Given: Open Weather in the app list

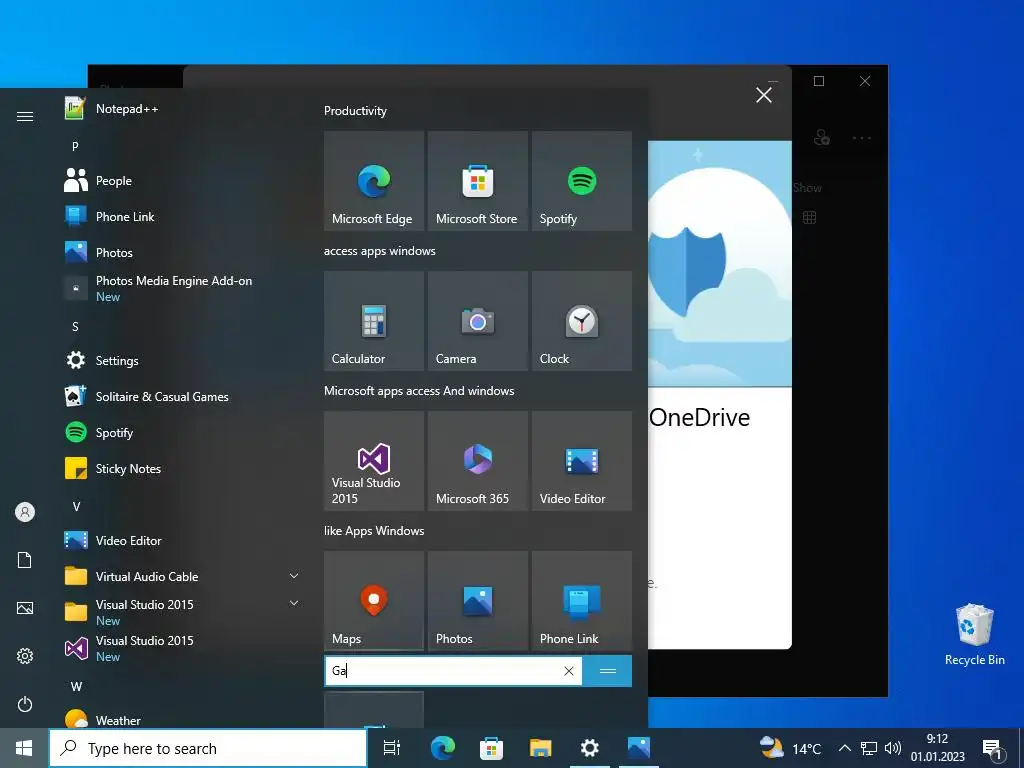Looking at the screenshot, I should tap(183, 720).
